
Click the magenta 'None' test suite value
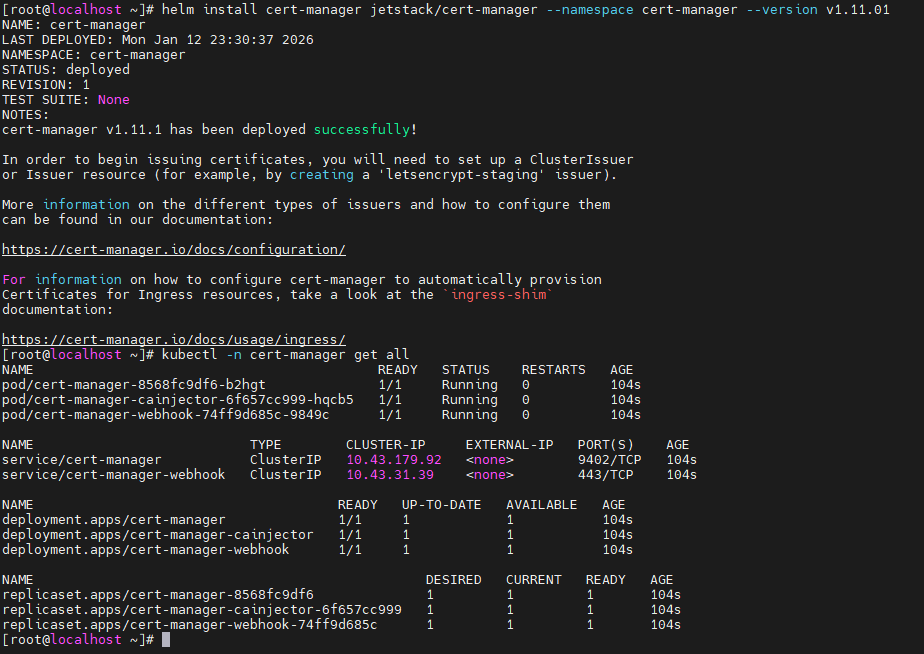point(113,99)
